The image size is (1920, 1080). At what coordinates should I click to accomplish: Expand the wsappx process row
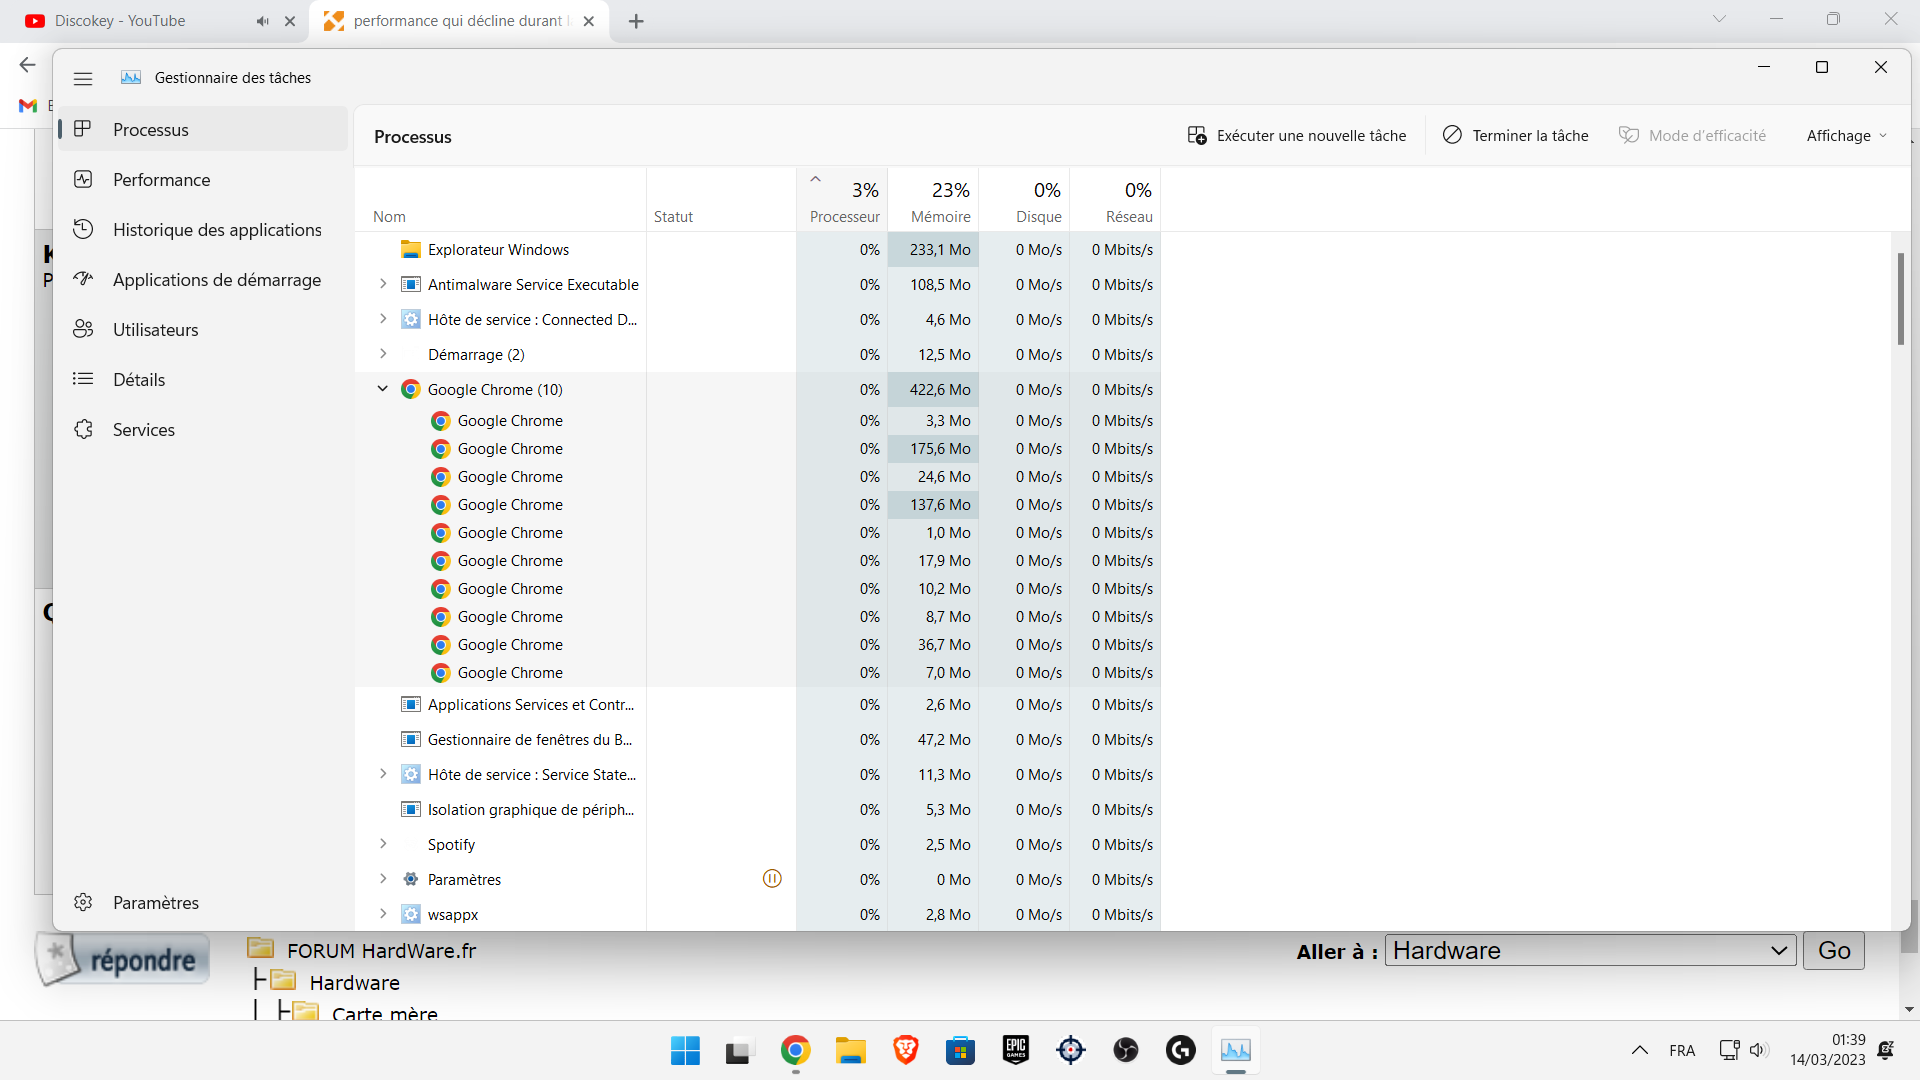[x=383, y=914]
